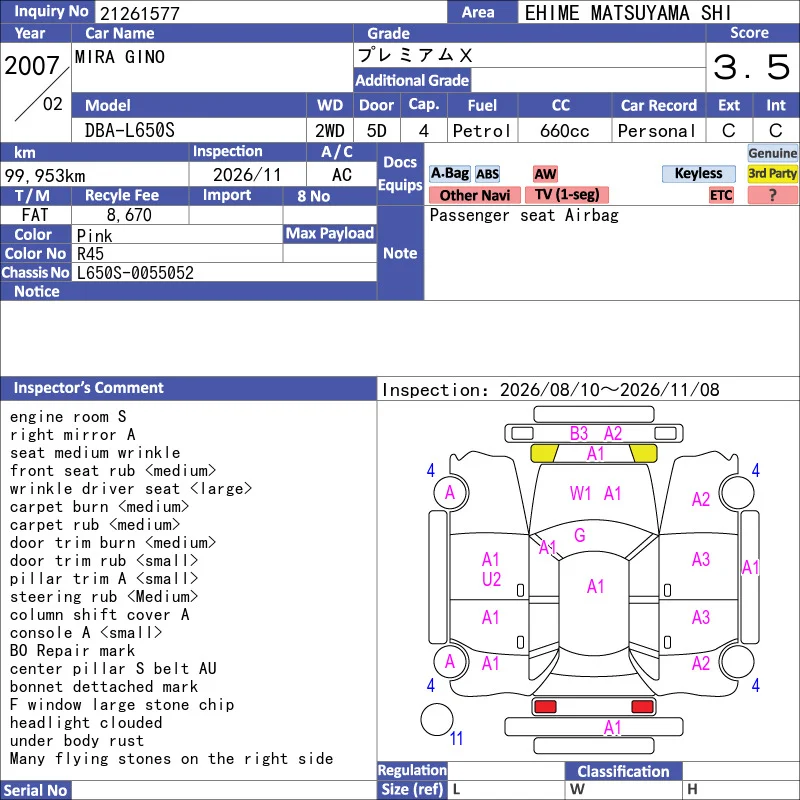Click the A-Bag equipment badge

pos(449,173)
